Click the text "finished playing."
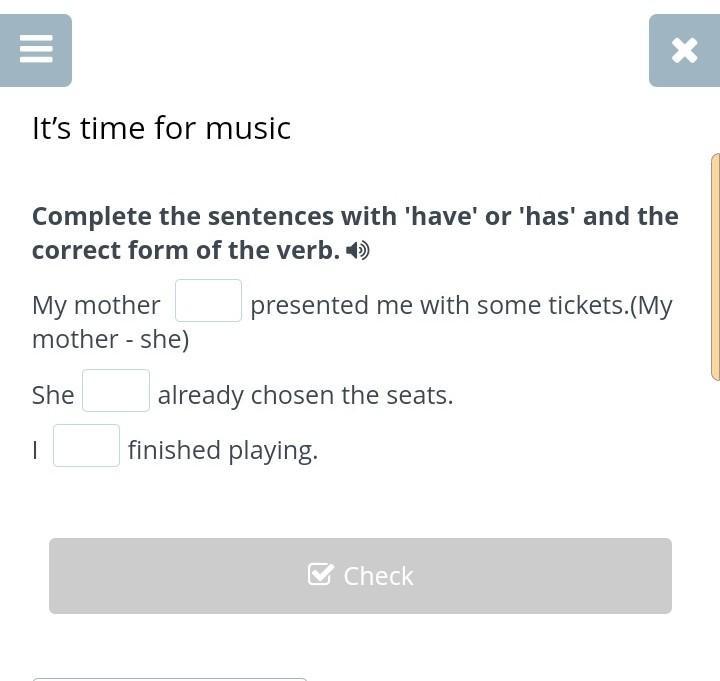Viewport: 720px width, 681px height. tap(223, 450)
